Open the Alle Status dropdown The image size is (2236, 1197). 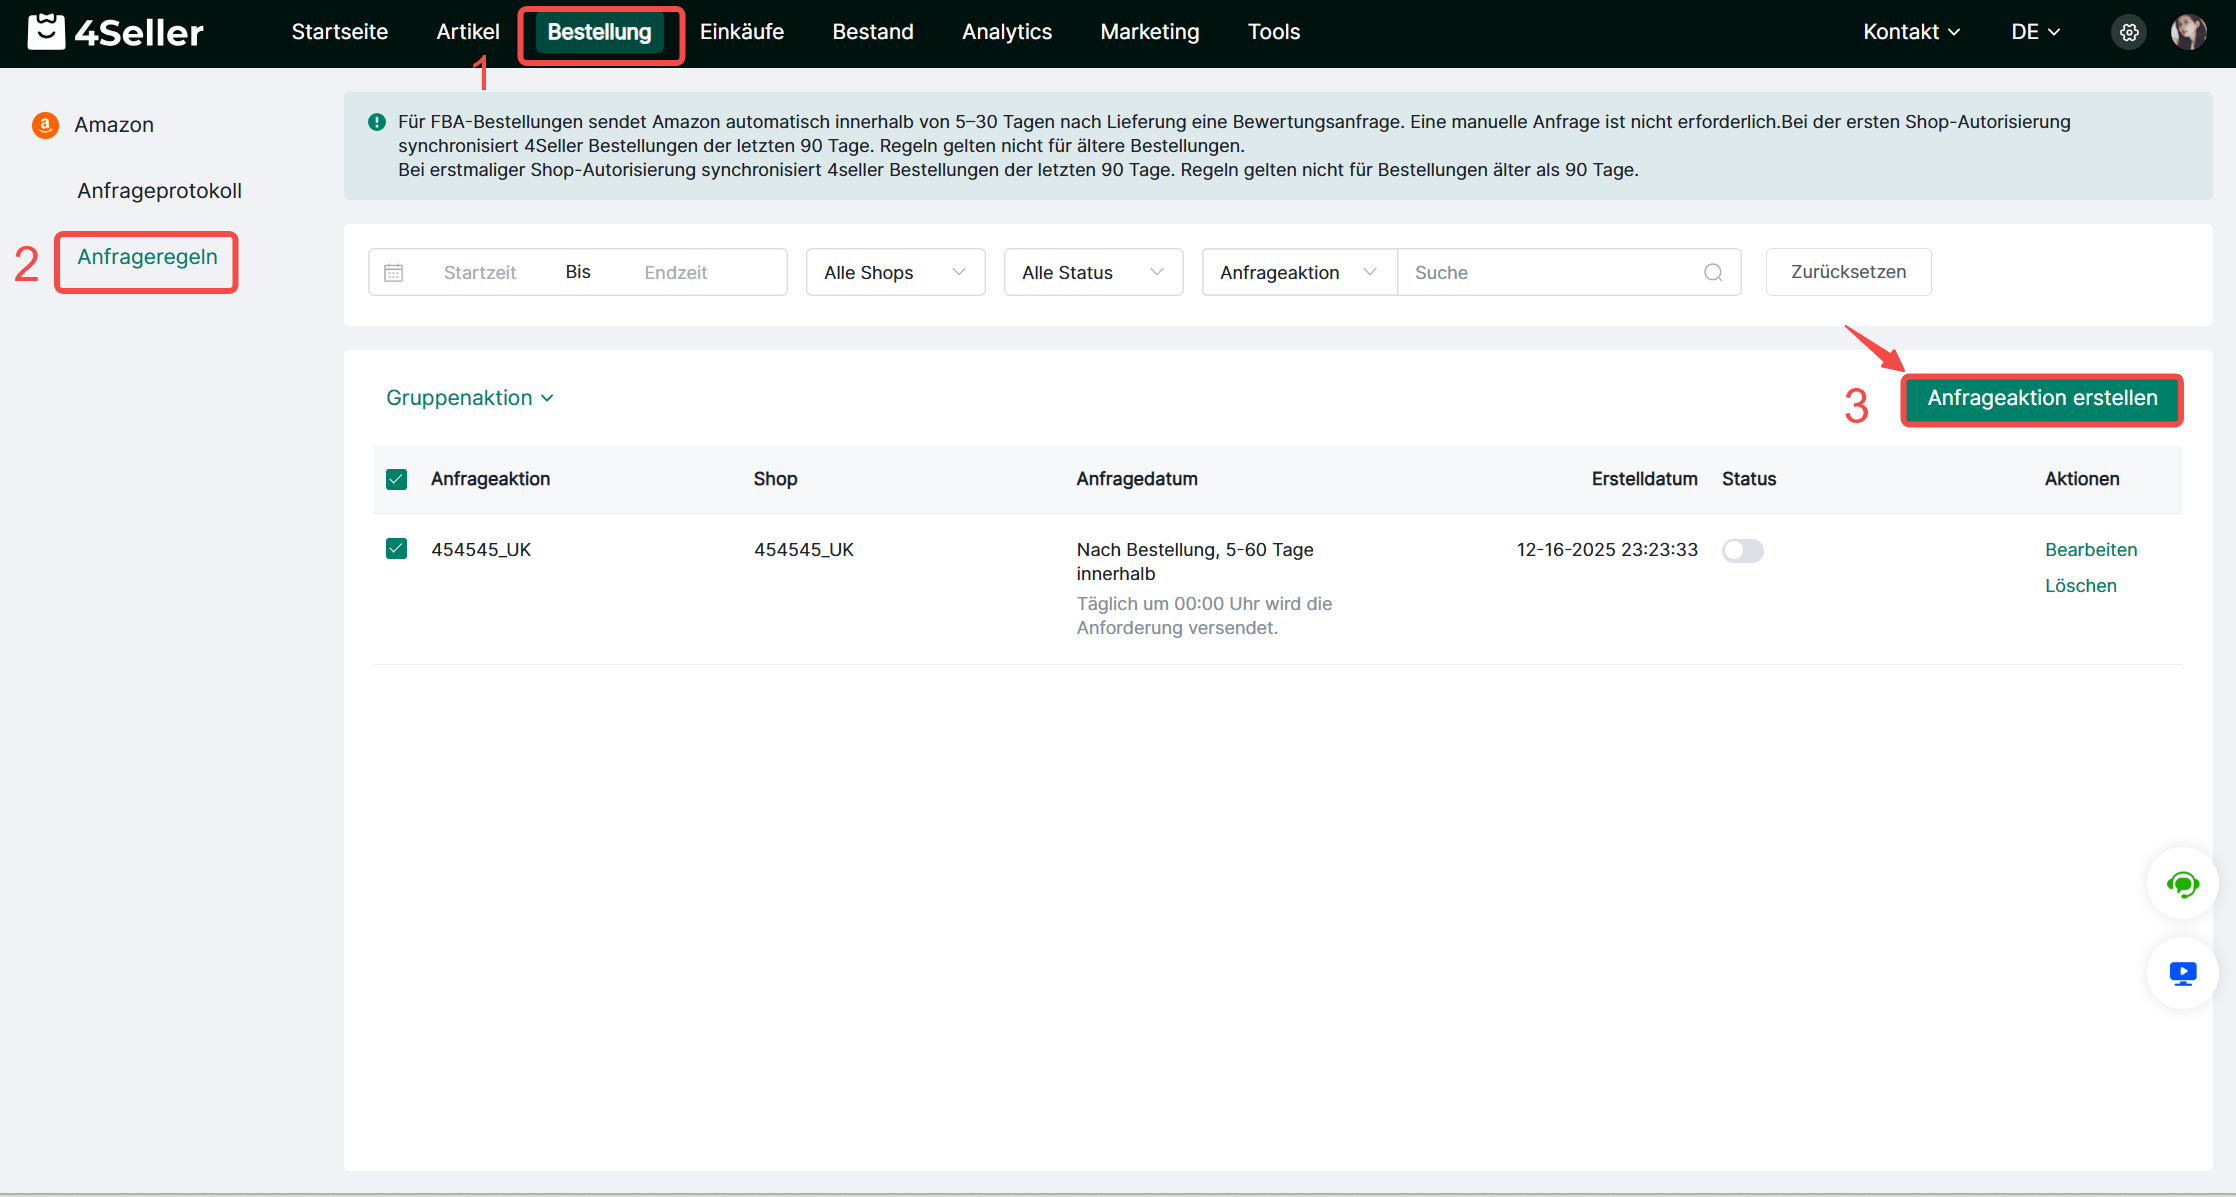(1093, 272)
